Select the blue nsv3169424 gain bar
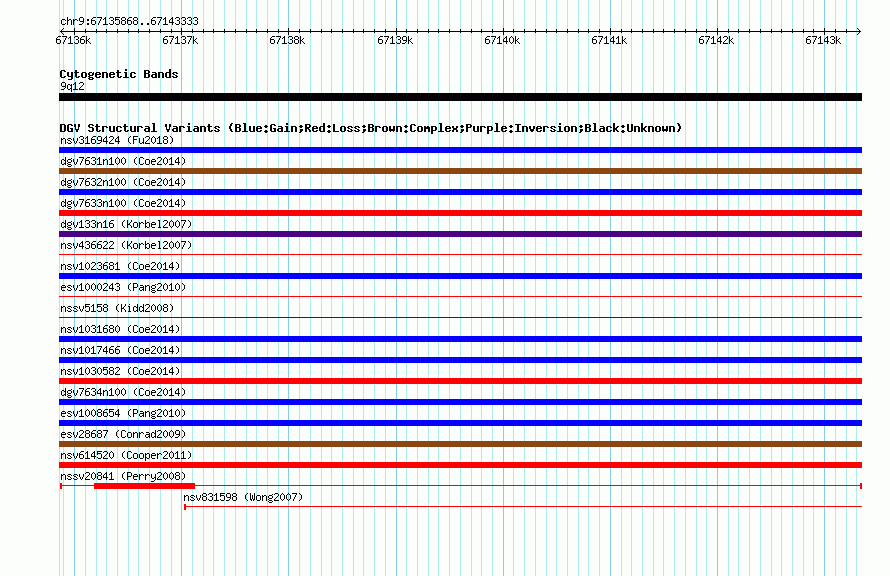This screenshot has height=576, width=890. (460, 150)
